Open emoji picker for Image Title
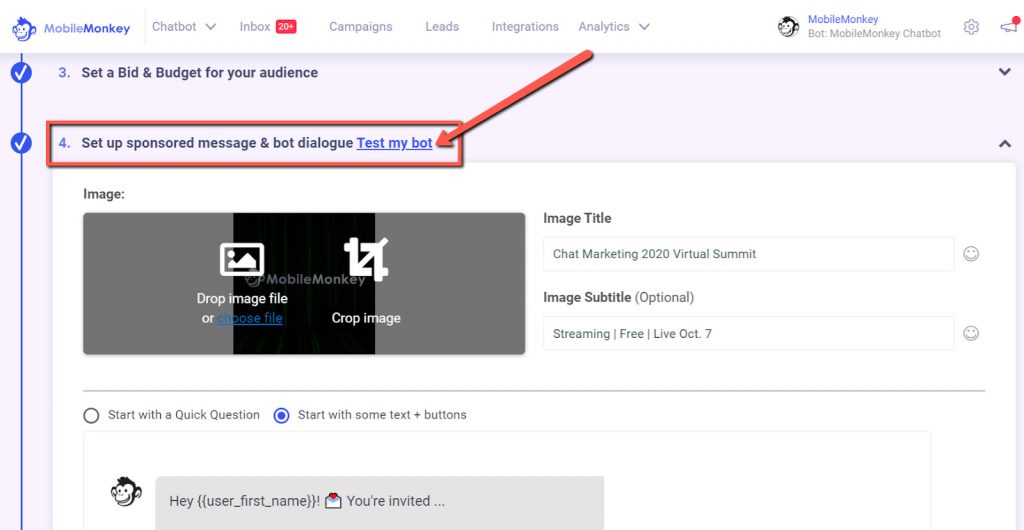 tap(971, 253)
